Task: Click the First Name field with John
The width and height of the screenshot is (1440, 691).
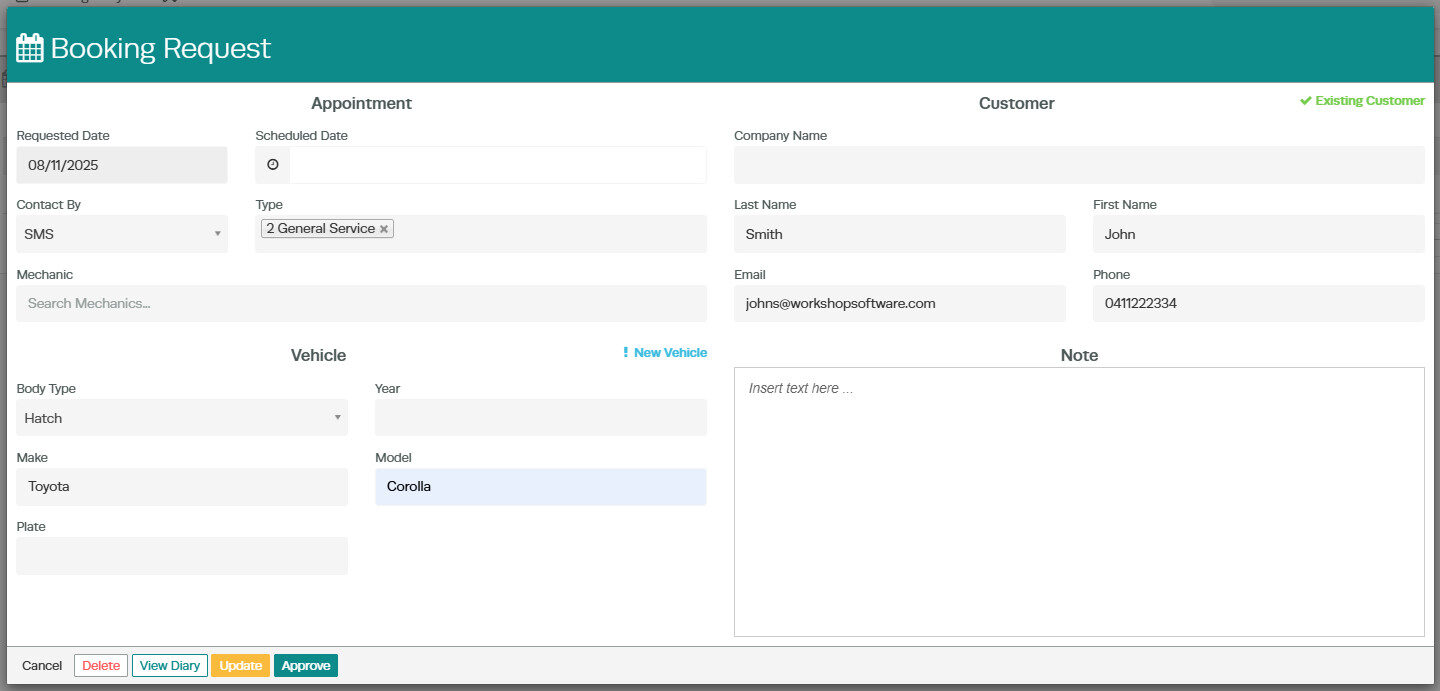Action: pyautogui.click(x=1259, y=234)
